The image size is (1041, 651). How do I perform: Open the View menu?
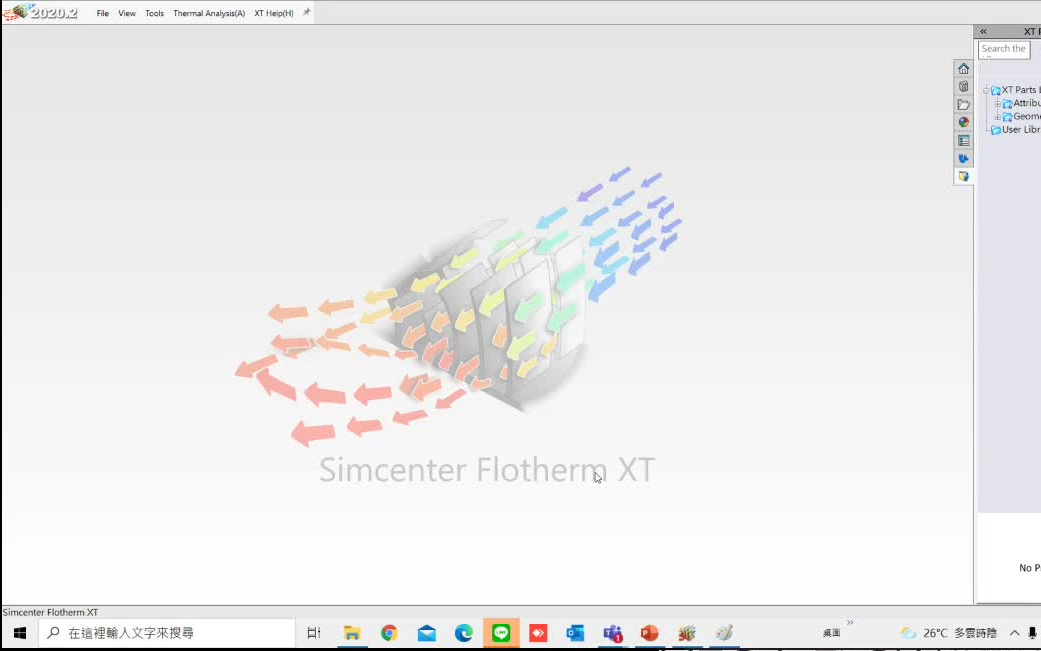pyautogui.click(x=127, y=13)
